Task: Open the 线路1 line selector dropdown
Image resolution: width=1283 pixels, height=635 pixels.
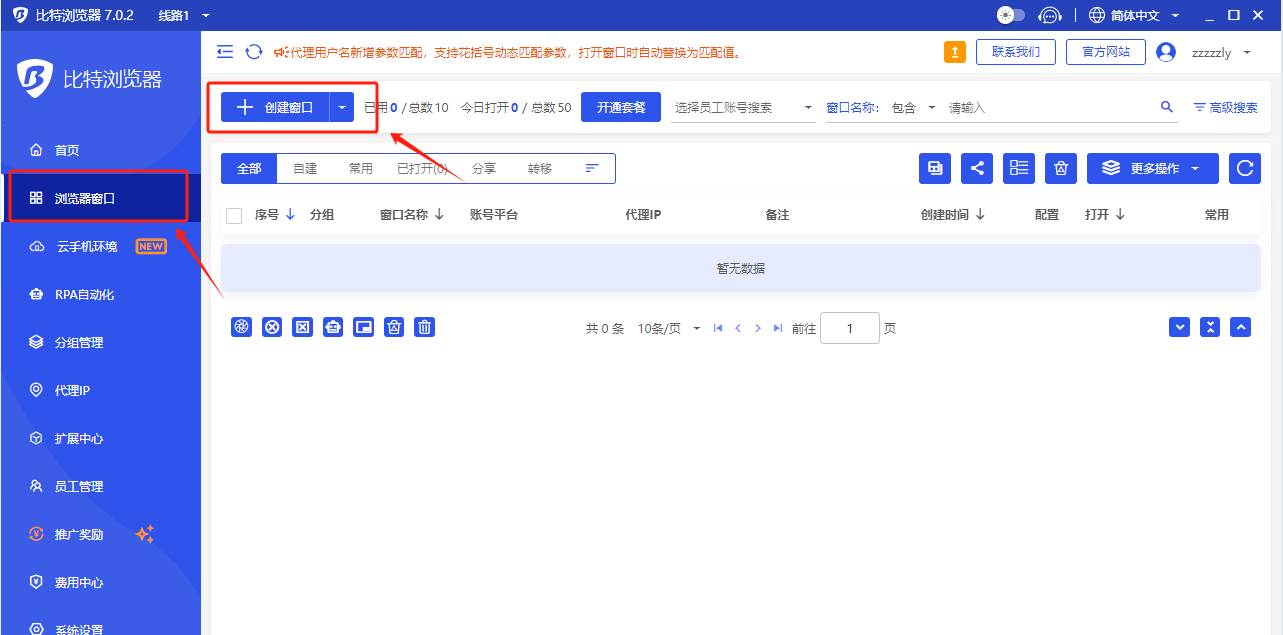Action: click(x=184, y=15)
